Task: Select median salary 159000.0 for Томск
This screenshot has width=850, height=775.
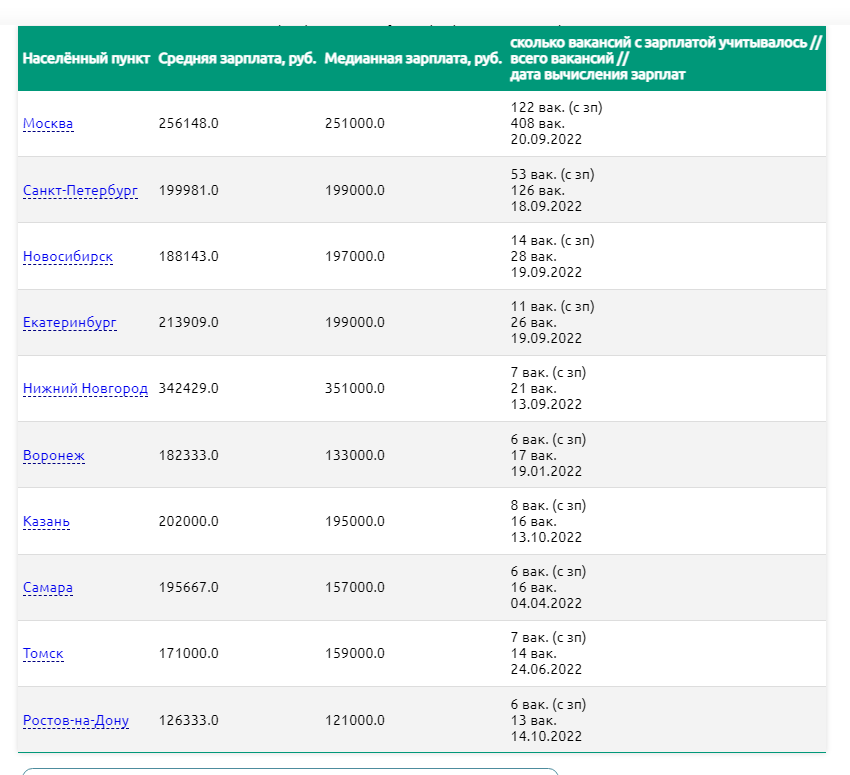Action: [x=355, y=654]
